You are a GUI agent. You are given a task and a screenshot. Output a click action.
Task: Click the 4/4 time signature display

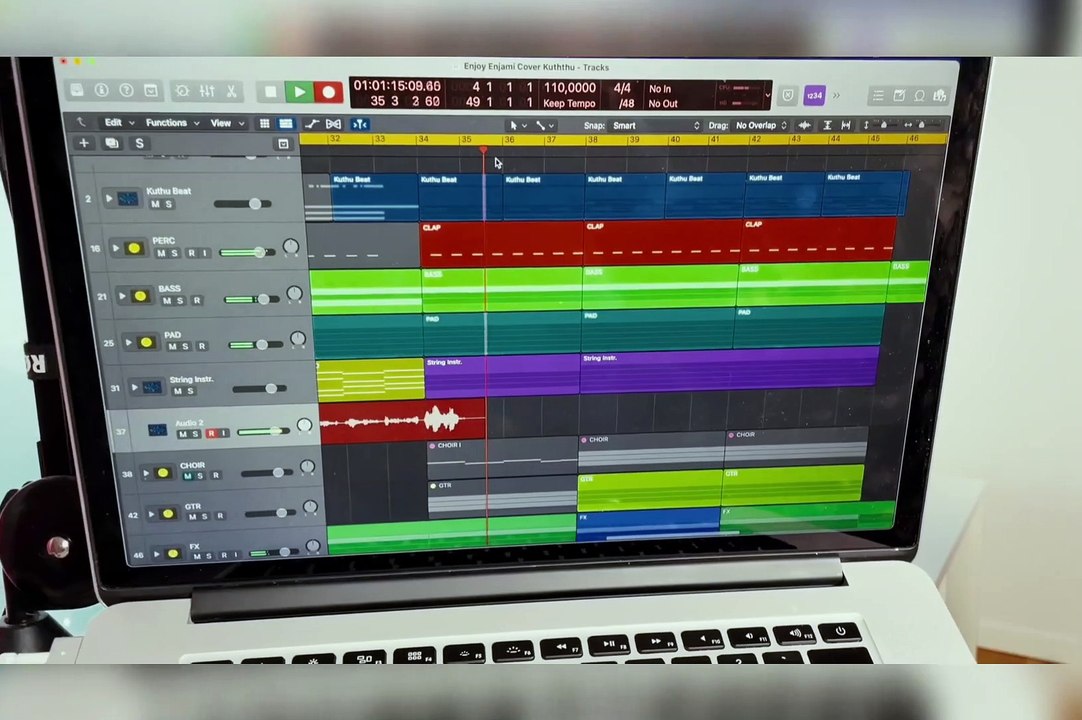pyautogui.click(x=622, y=88)
